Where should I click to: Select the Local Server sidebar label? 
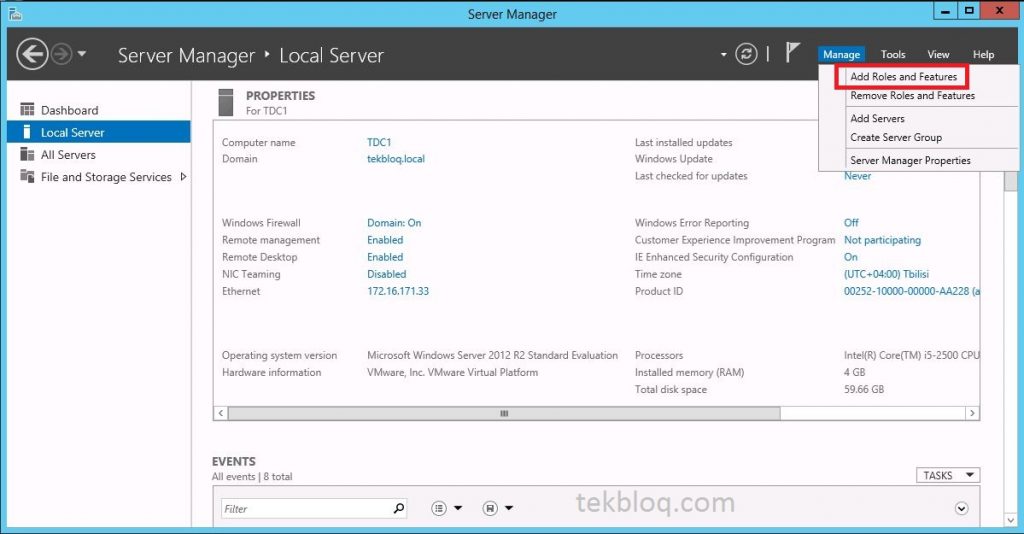click(72, 133)
